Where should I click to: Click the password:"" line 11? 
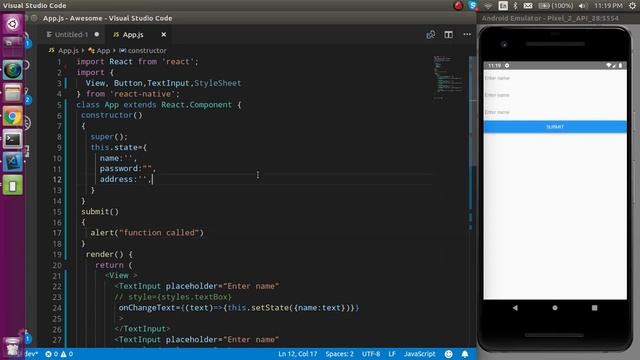pos(128,169)
